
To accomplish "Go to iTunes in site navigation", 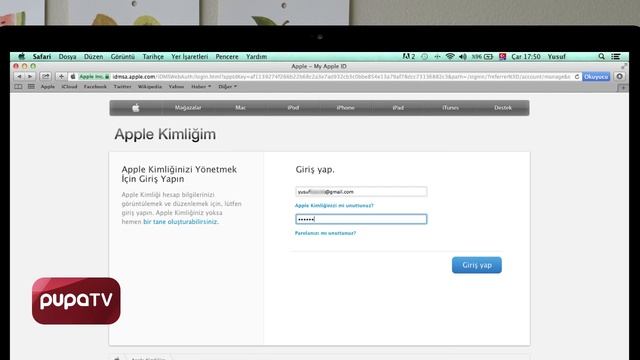I will (450, 108).
